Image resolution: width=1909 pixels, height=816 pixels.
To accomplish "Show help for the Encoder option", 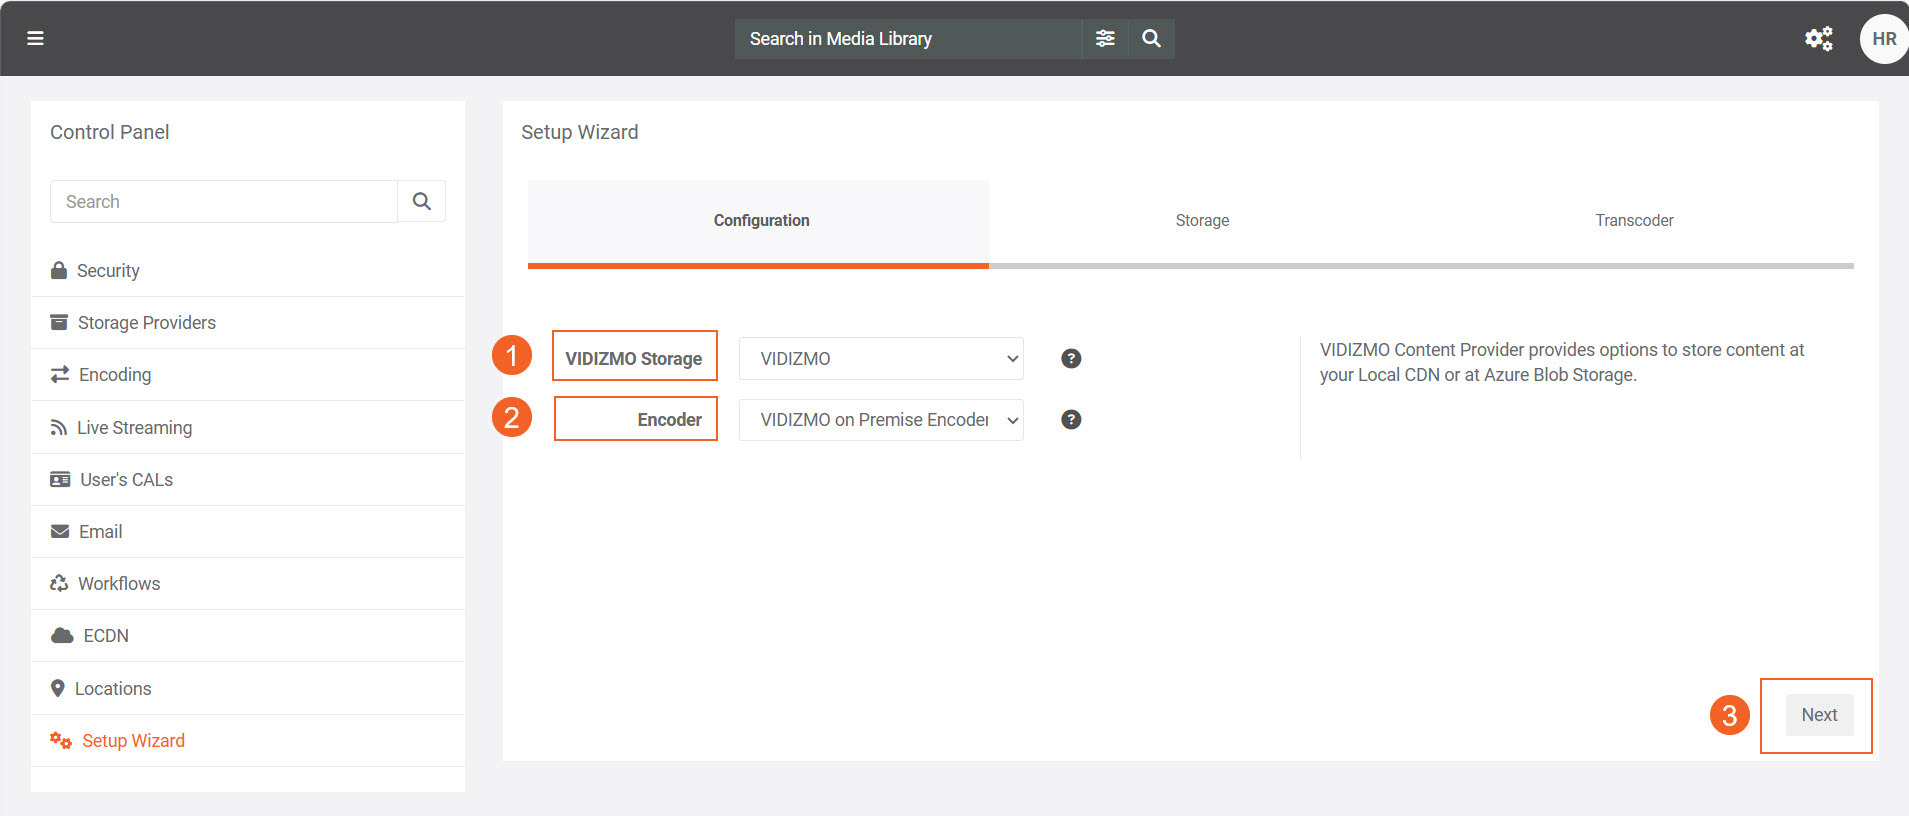I will (1070, 419).
